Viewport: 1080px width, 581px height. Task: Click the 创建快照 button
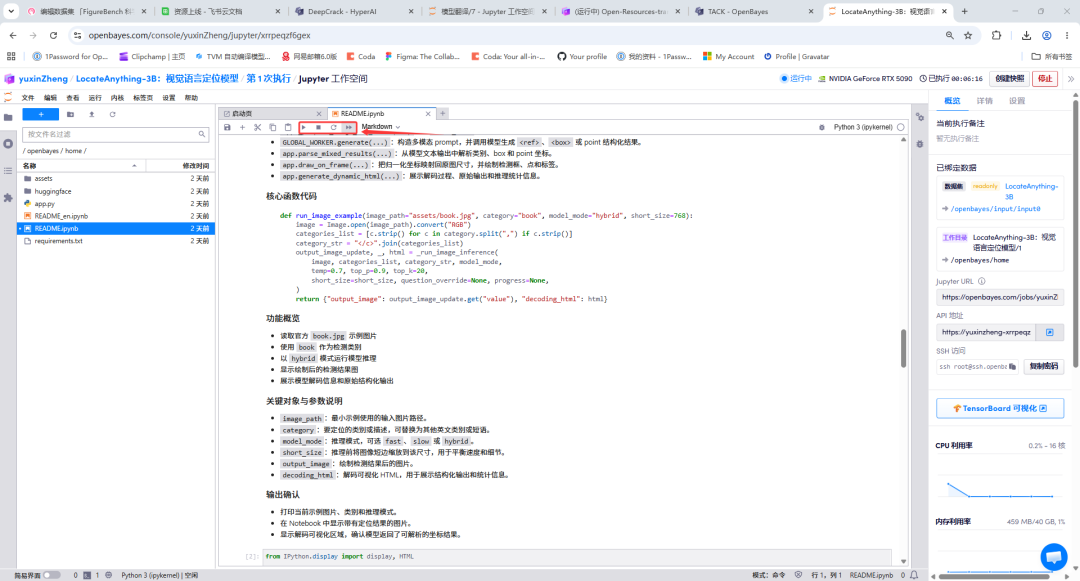(x=1009, y=78)
